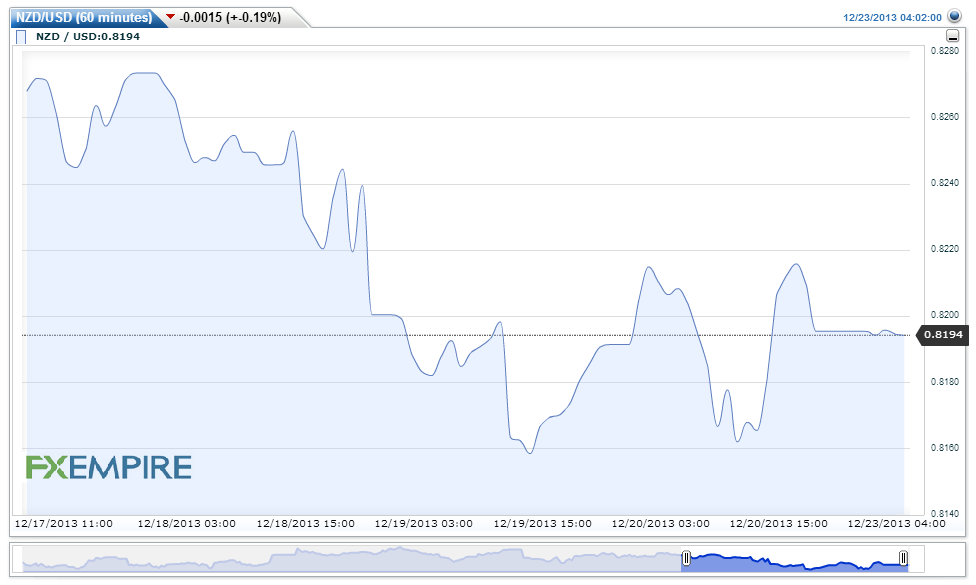Click the 12/18/2013 15:00 x-axis label
976x585 pixels.
[306, 524]
